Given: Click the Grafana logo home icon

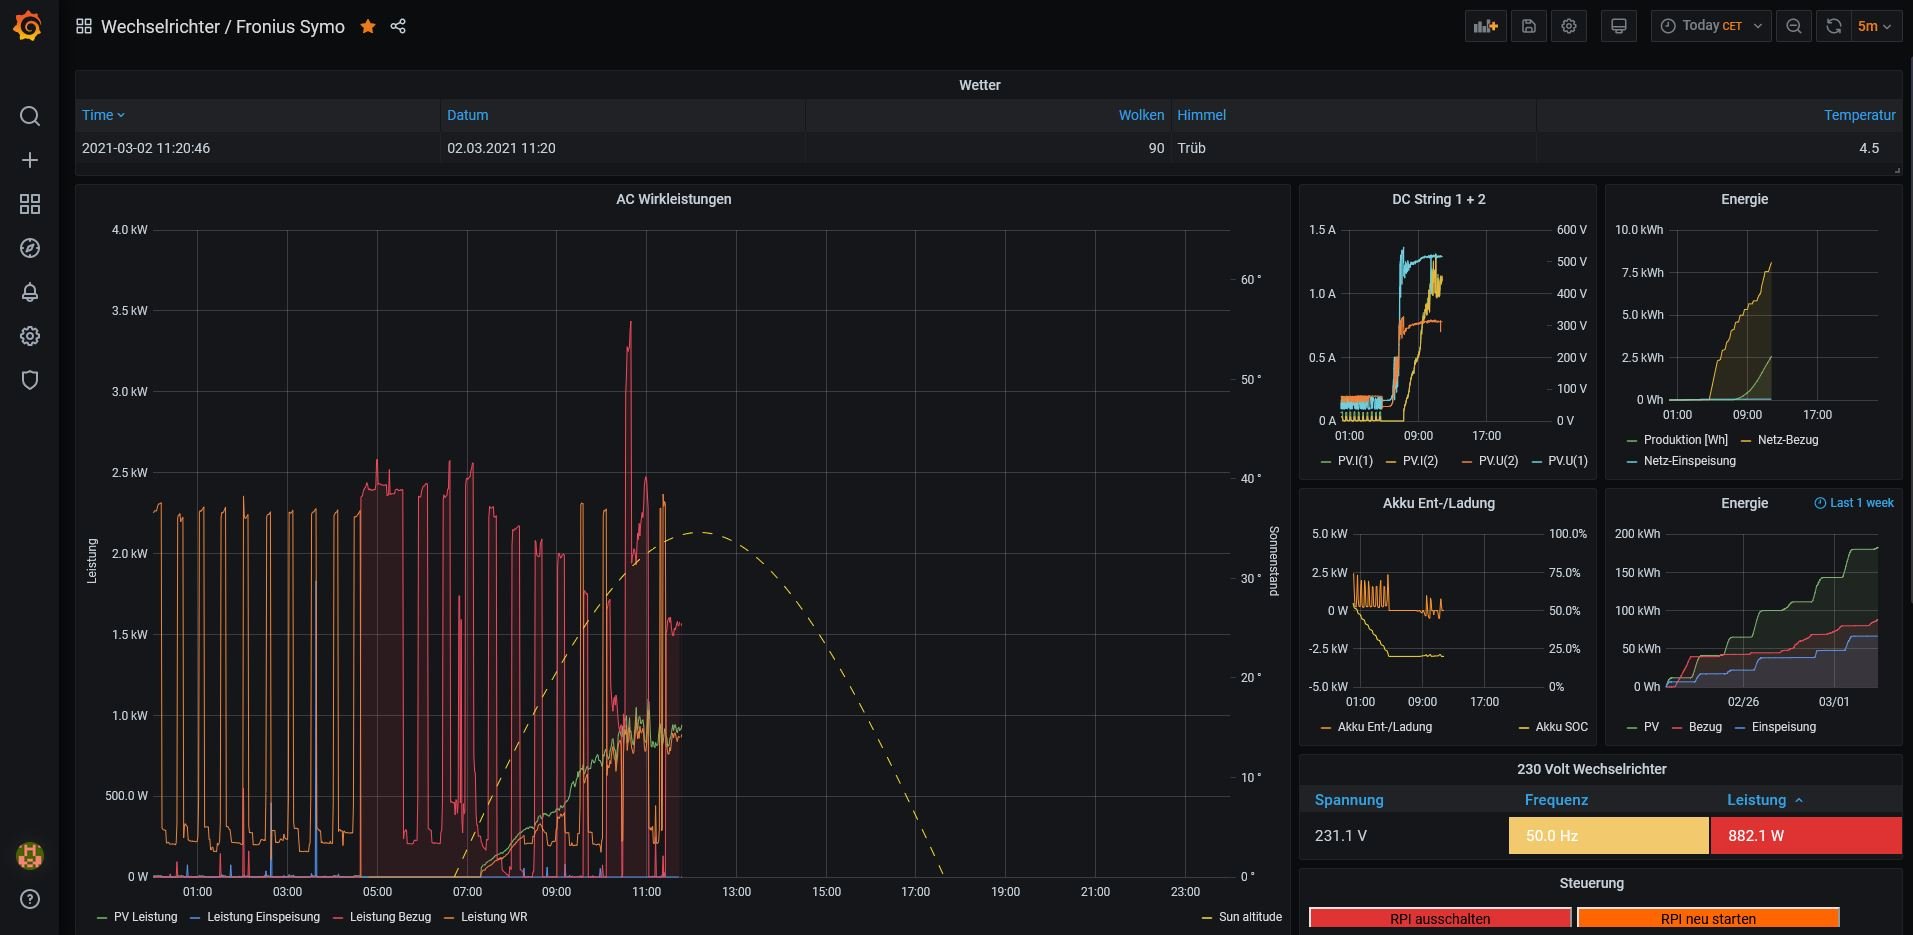Looking at the screenshot, I should click(x=28, y=27).
